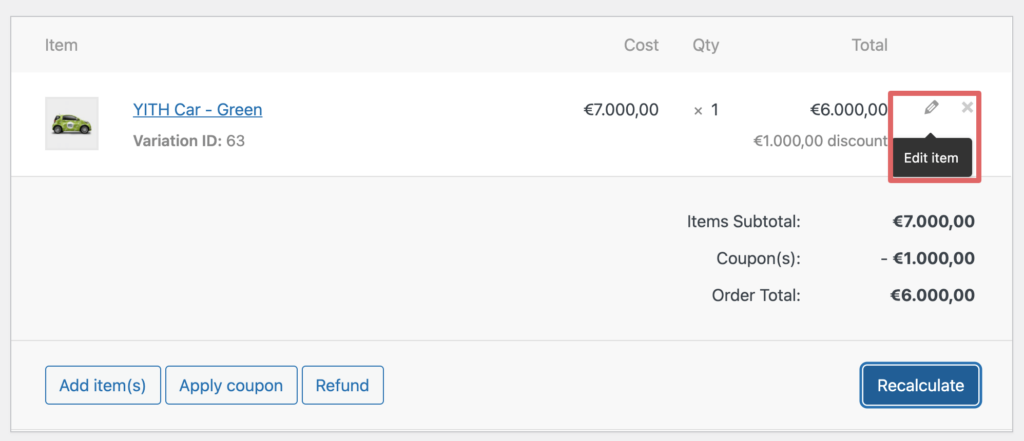Image resolution: width=1024 pixels, height=441 pixels.
Task: Click the Order Total amount €6.000,00
Action: coord(933,295)
